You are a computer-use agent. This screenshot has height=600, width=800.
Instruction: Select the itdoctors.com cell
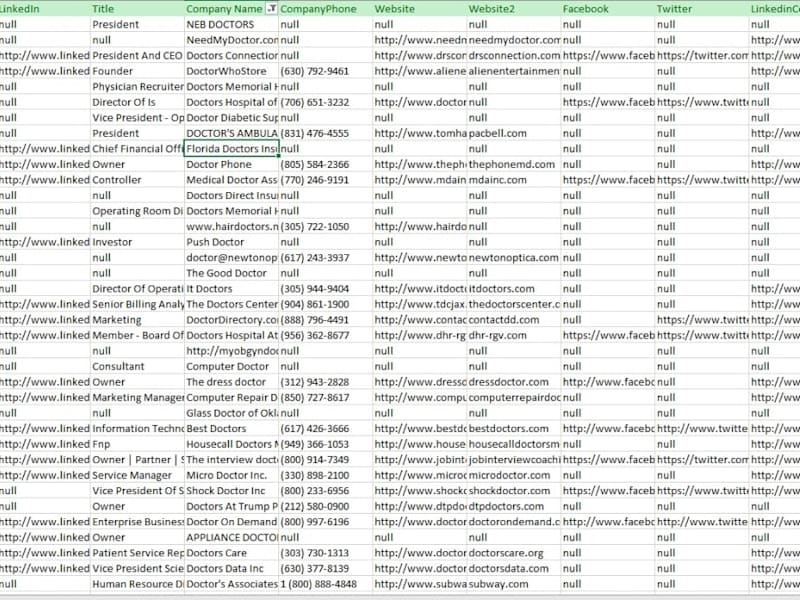click(x=514, y=289)
